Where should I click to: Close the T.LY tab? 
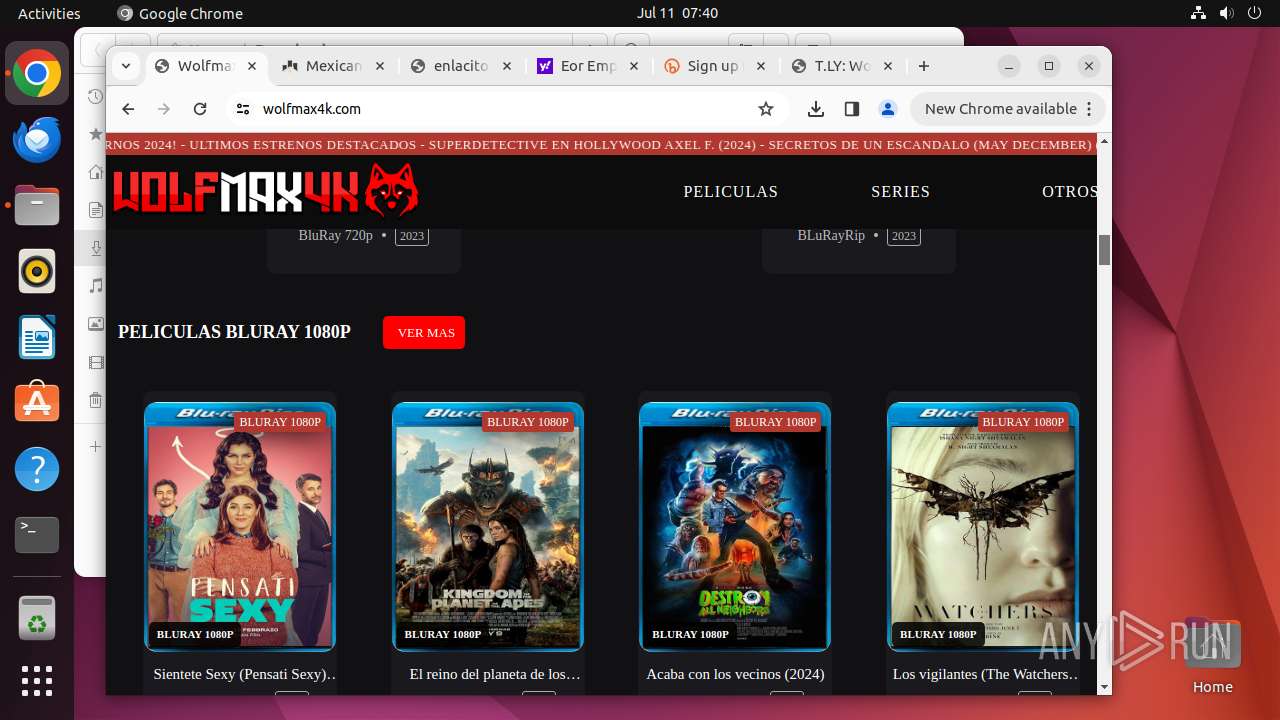click(888, 66)
